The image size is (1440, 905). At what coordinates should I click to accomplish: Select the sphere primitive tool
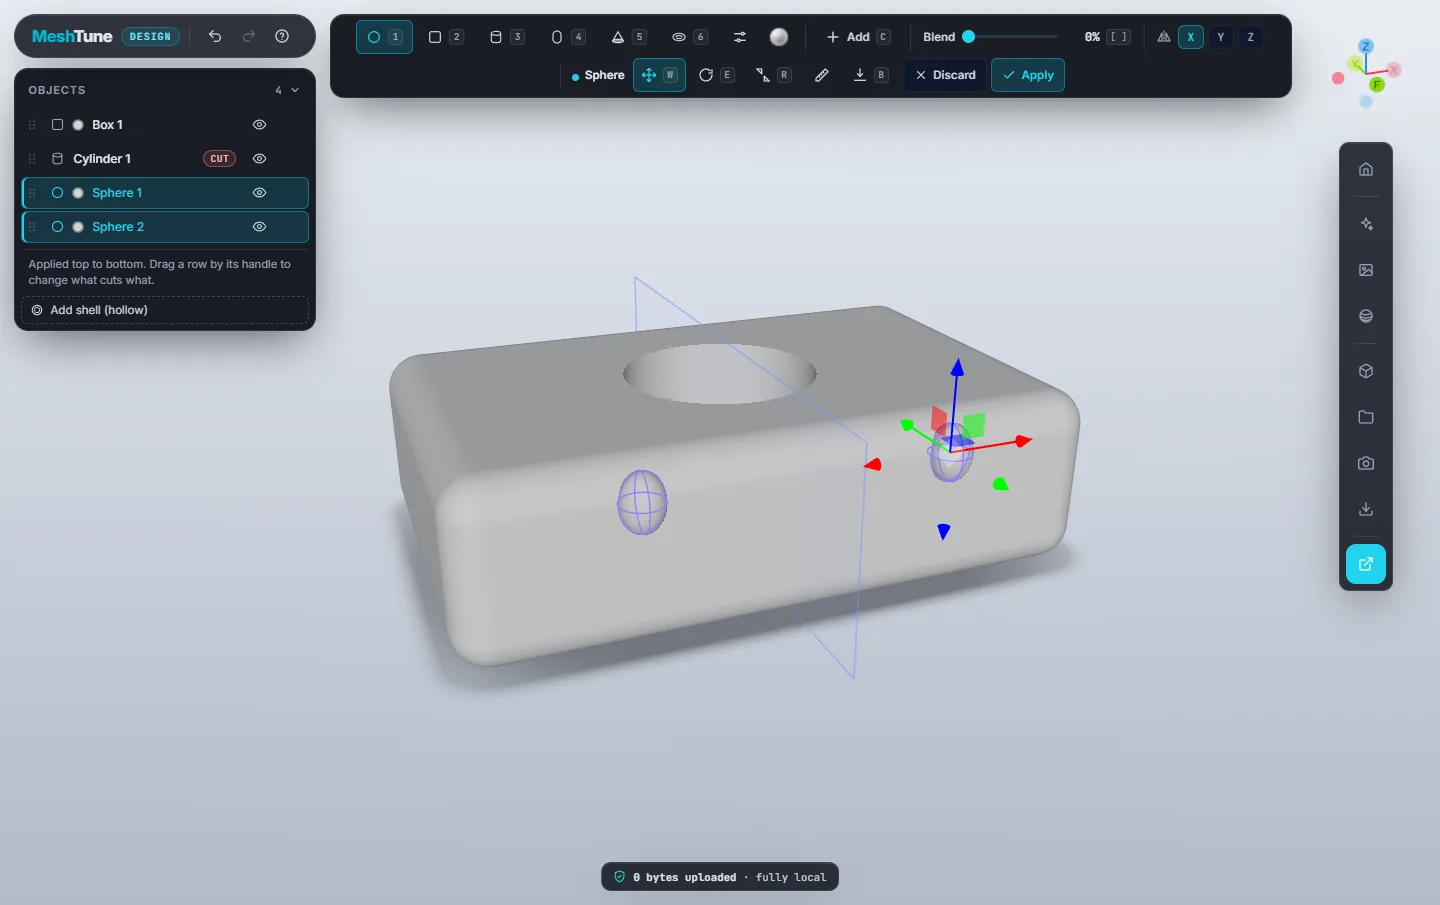click(384, 37)
